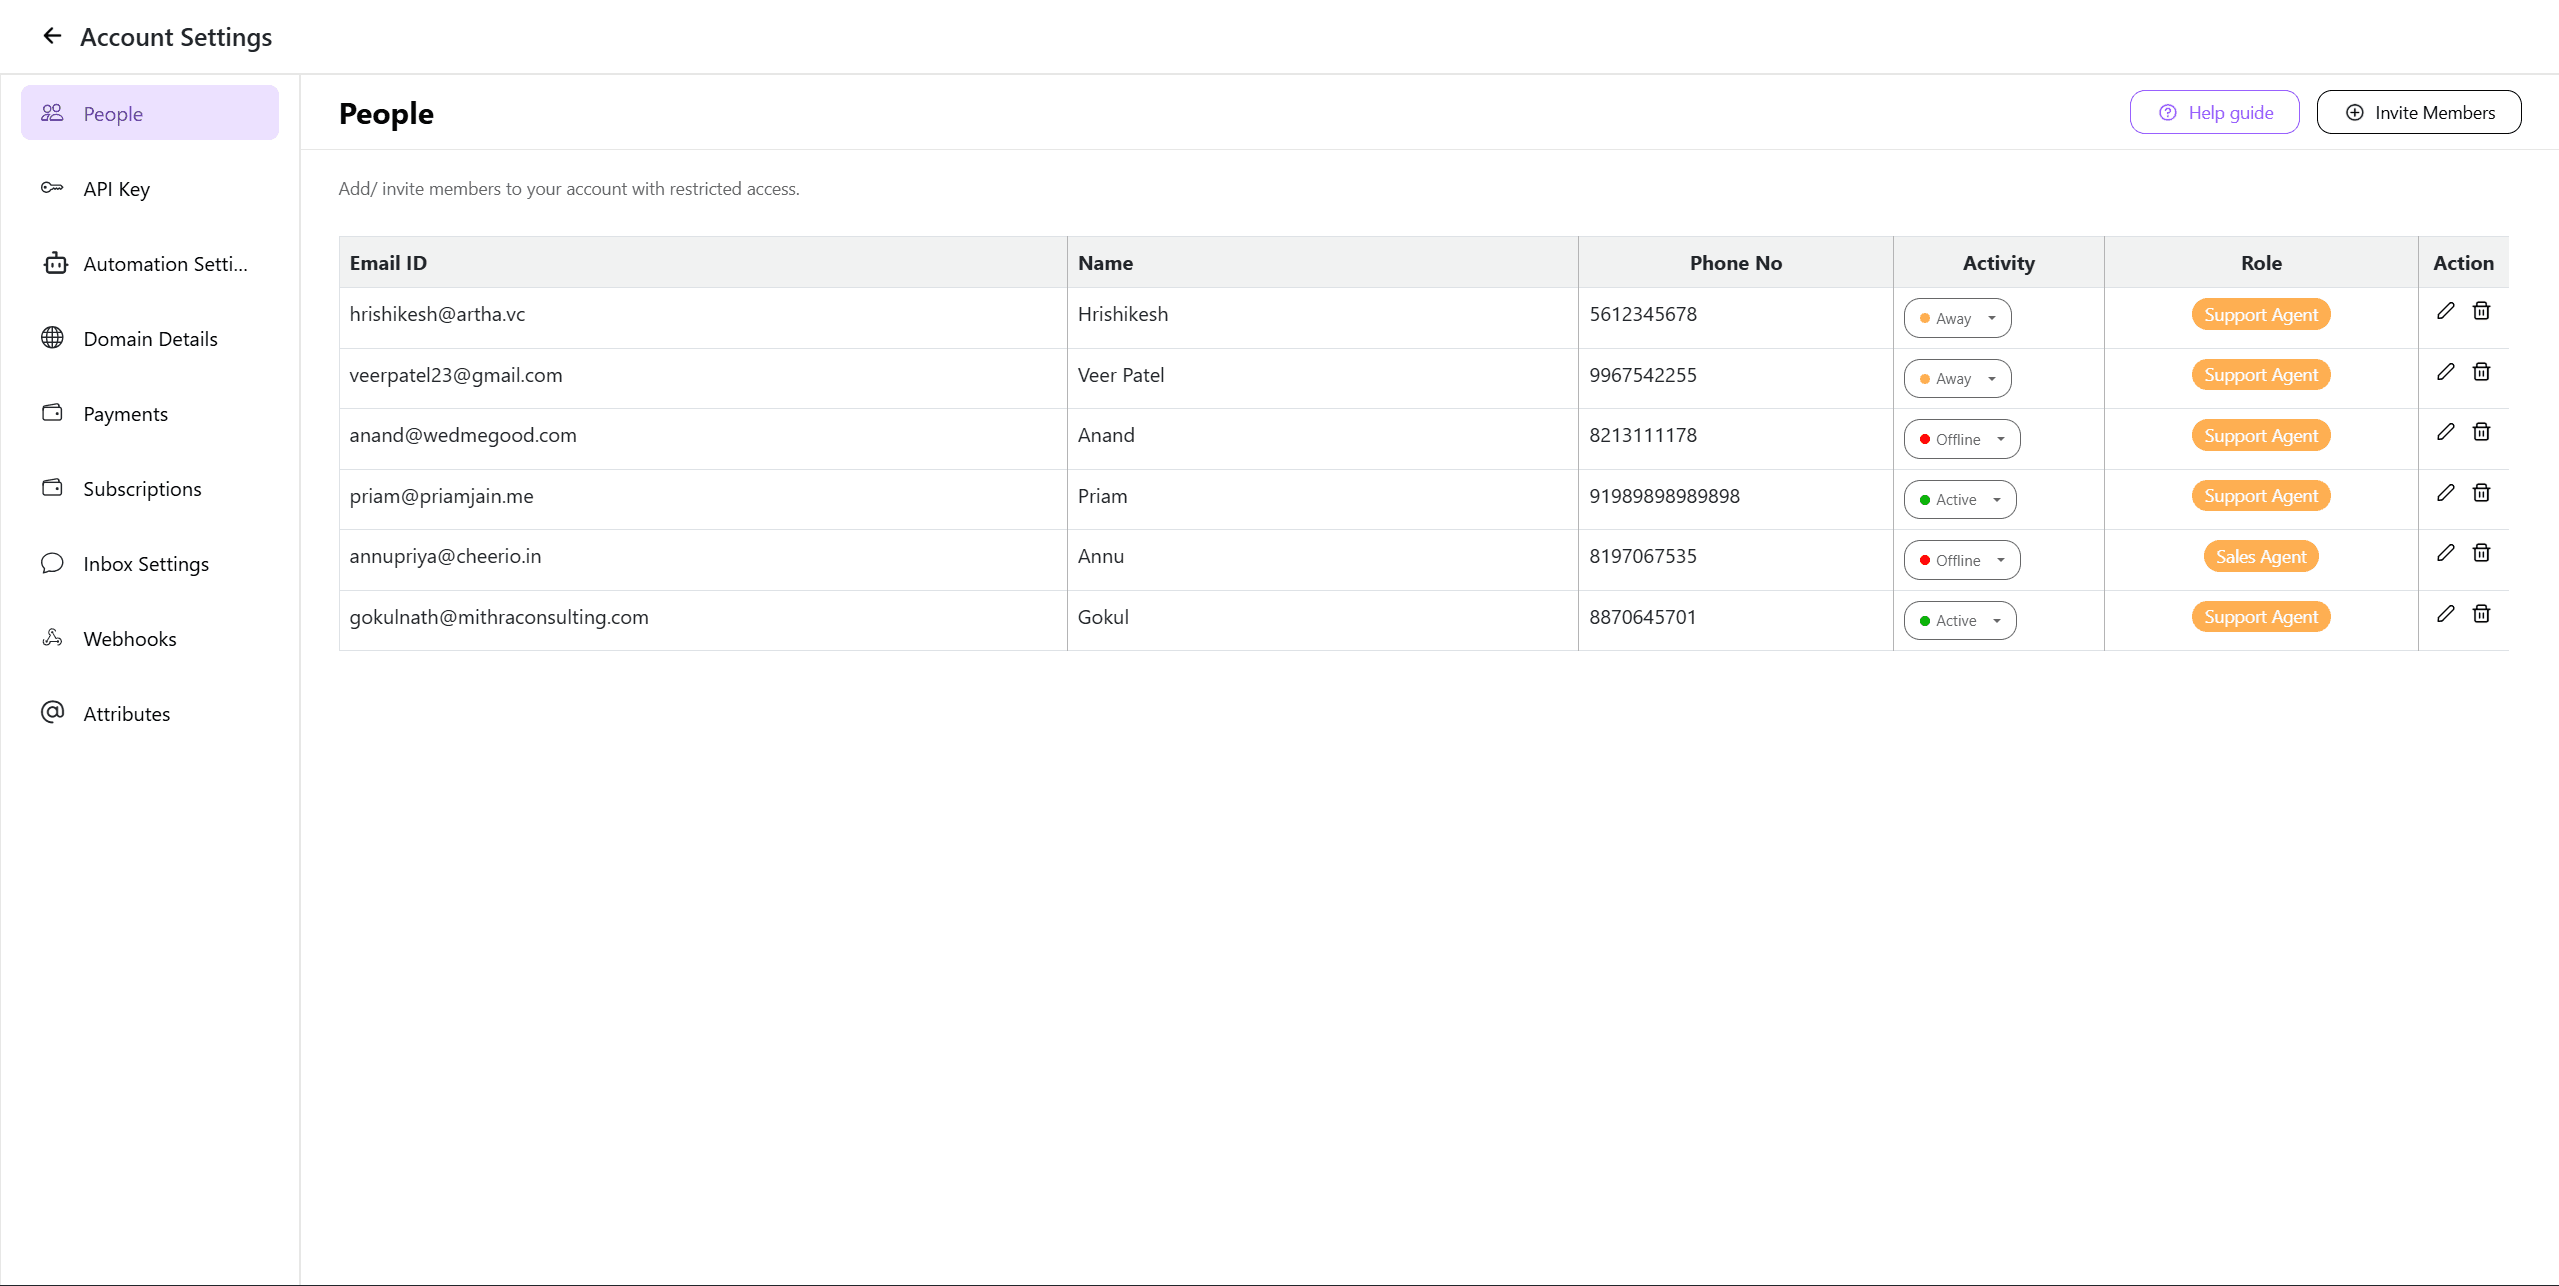Click trash icon in Priam's row
This screenshot has width=2559, height=1286.
[2481, 493]
